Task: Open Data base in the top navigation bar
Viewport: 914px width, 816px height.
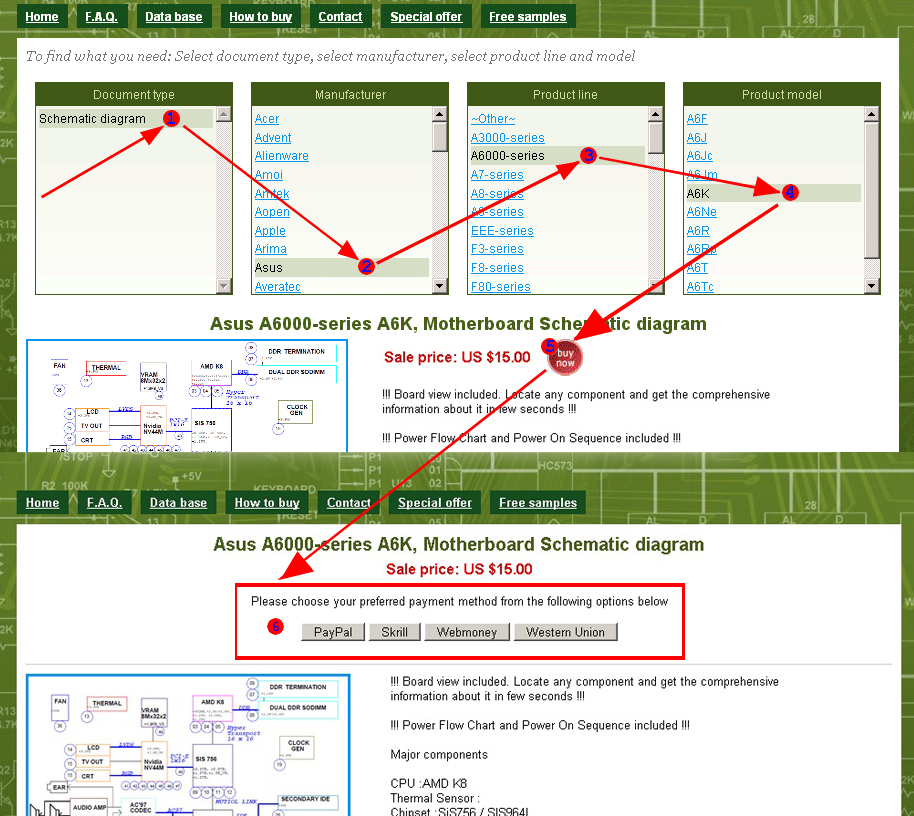Action: point(174,17)
